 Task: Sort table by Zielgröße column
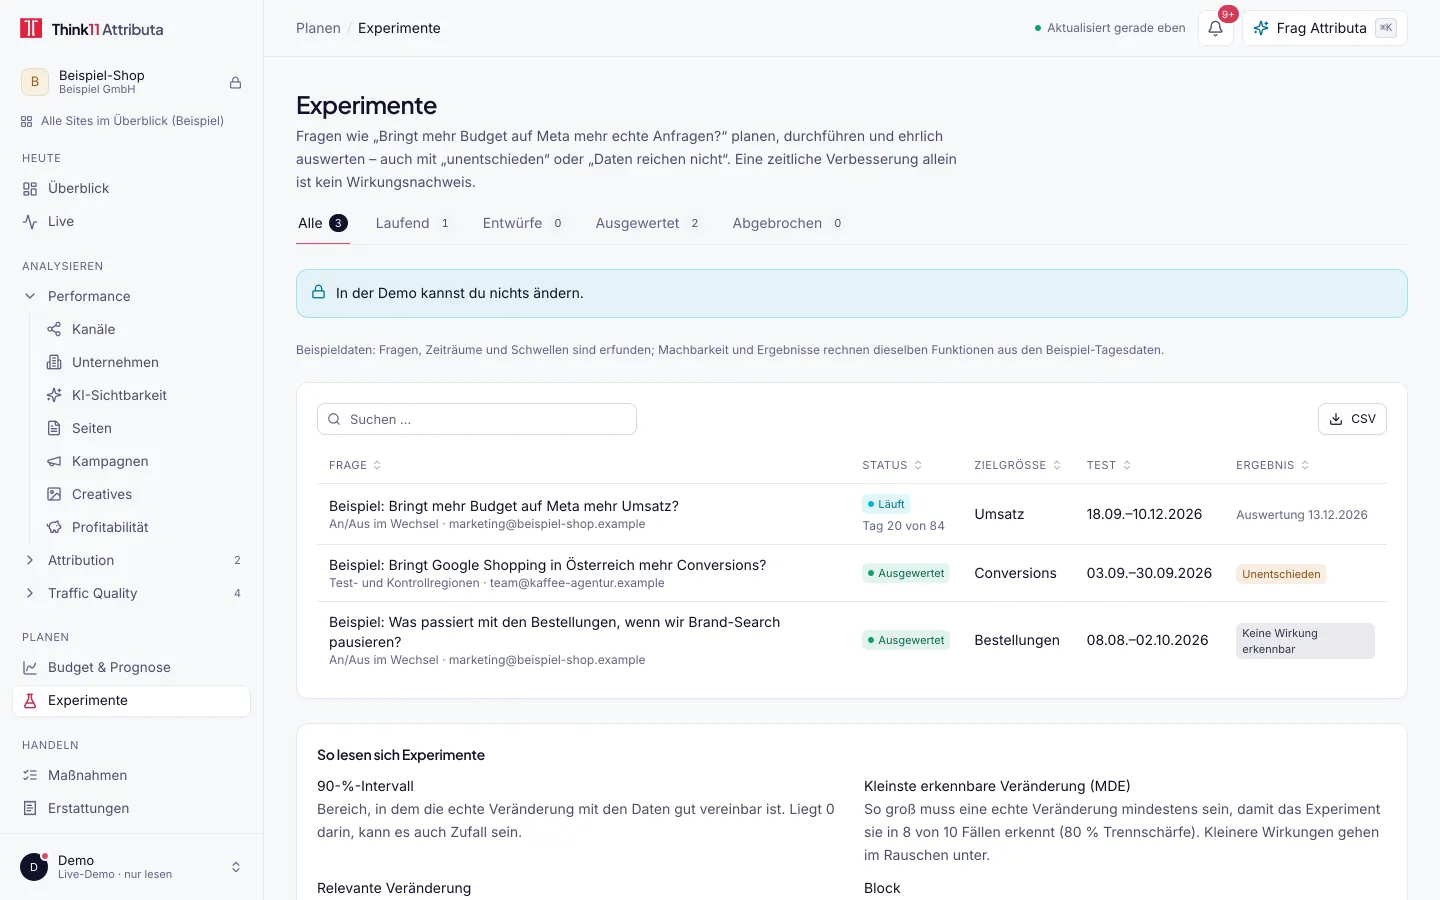1018,465
